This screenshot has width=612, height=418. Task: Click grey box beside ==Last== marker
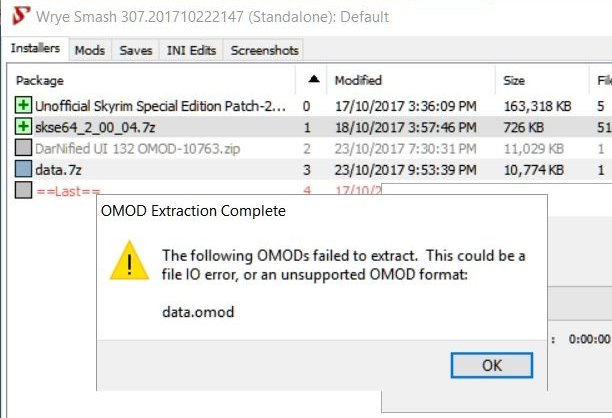click(23, 190)
